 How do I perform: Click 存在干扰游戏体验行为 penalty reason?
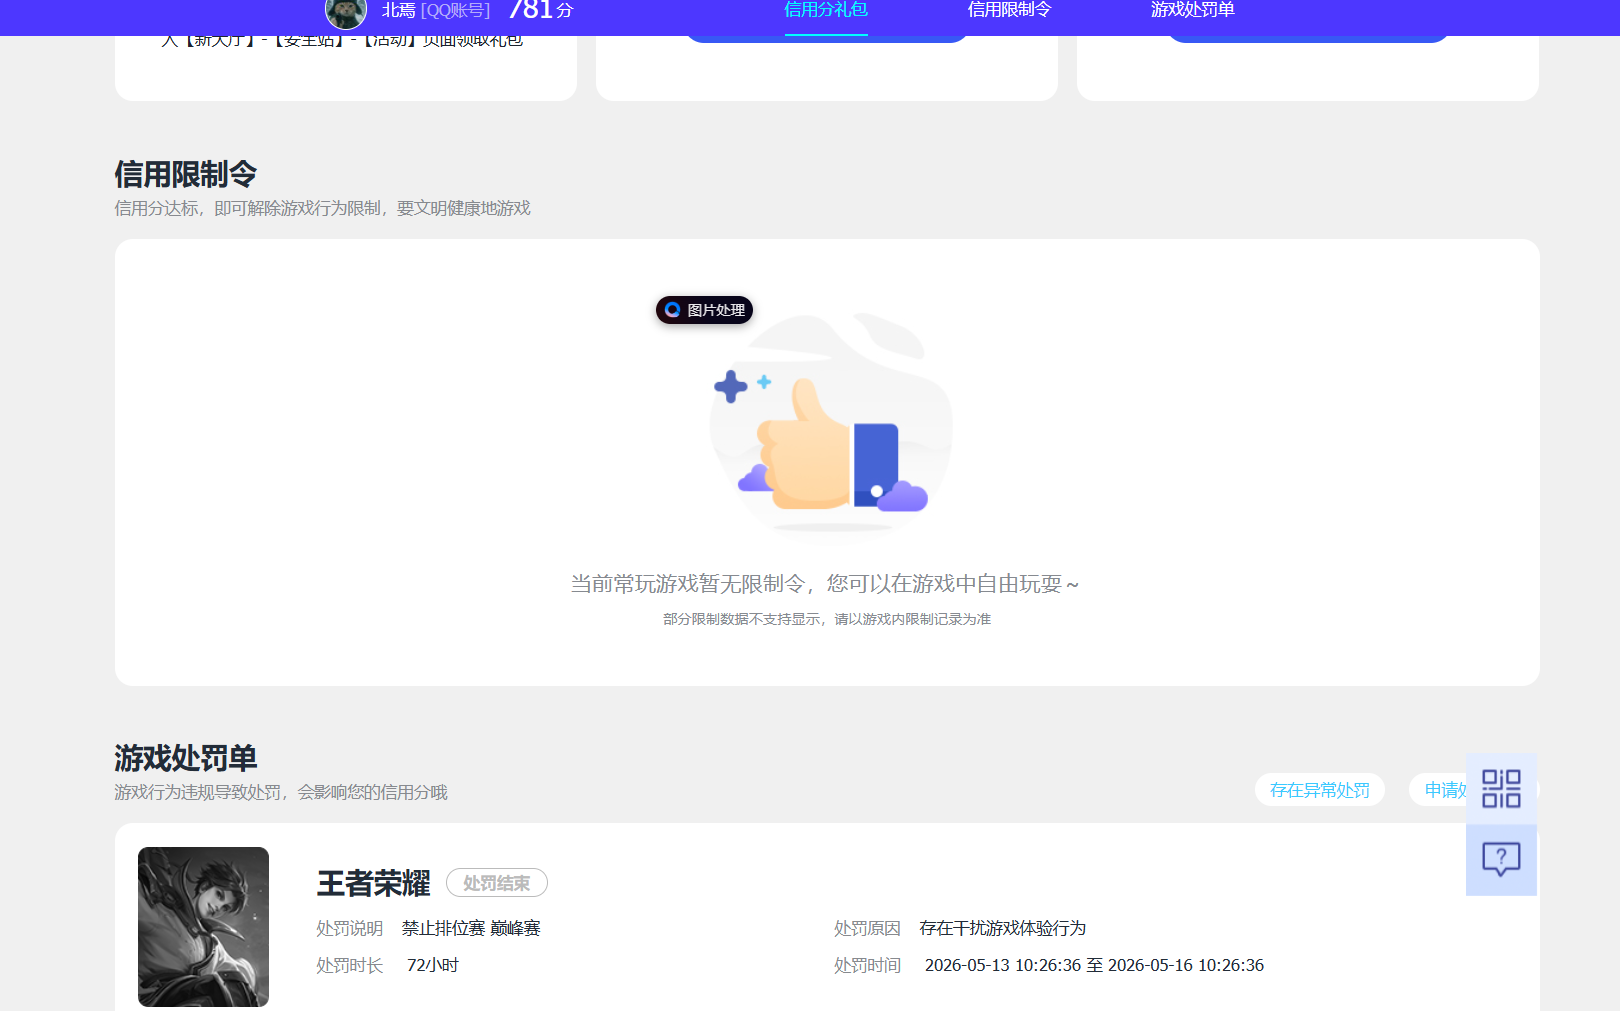pos(1003,928)
